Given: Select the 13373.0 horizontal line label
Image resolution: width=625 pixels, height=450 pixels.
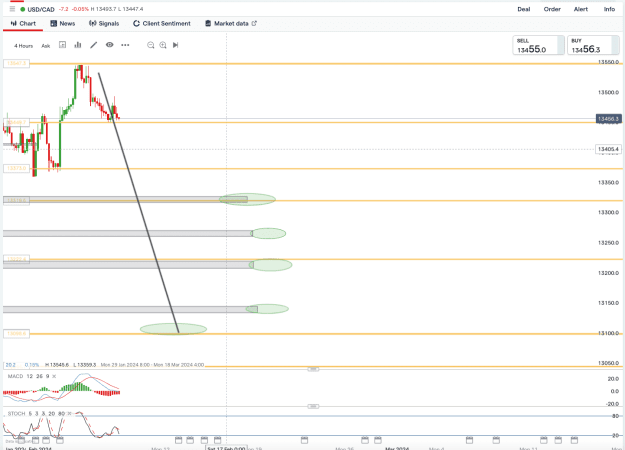Looking at the screenshot, I should click(x=16, y=169).
